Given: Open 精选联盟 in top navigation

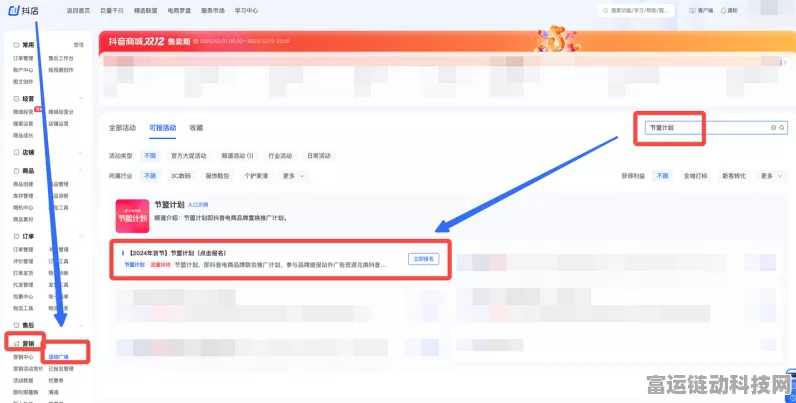Looking at the screenshot, I should tap(146, 11).
